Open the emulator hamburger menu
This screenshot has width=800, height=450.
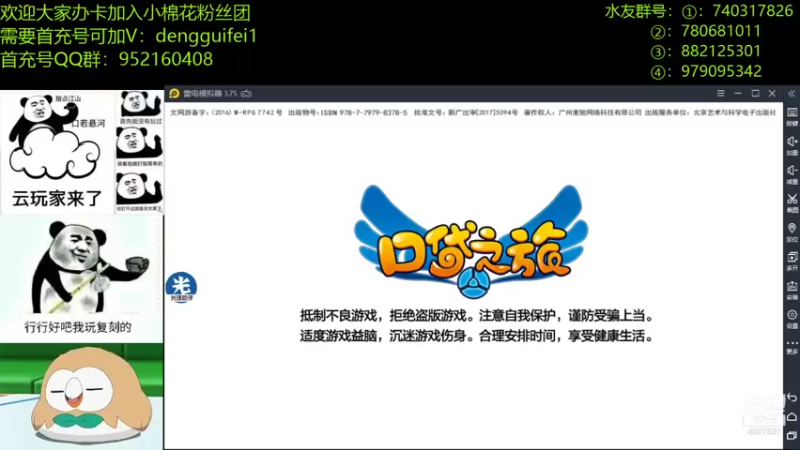pyautogui.click(x=720, y=93)
